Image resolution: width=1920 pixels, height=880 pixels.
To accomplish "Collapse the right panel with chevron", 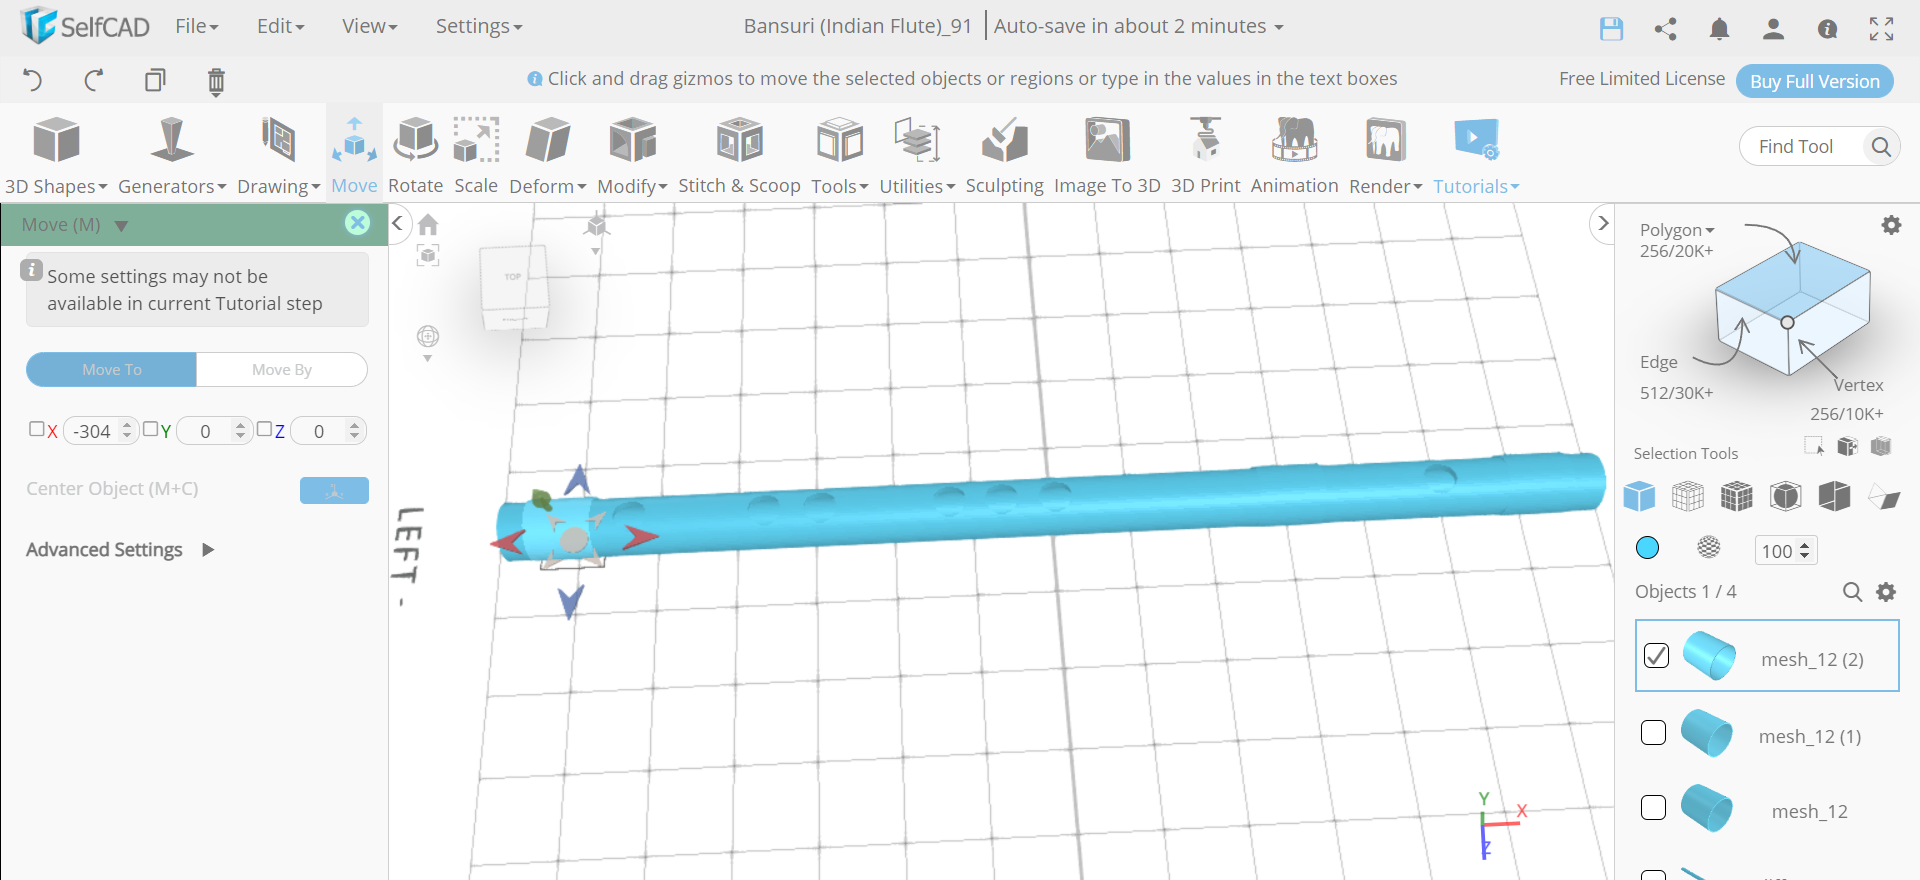I will 1602,223.
